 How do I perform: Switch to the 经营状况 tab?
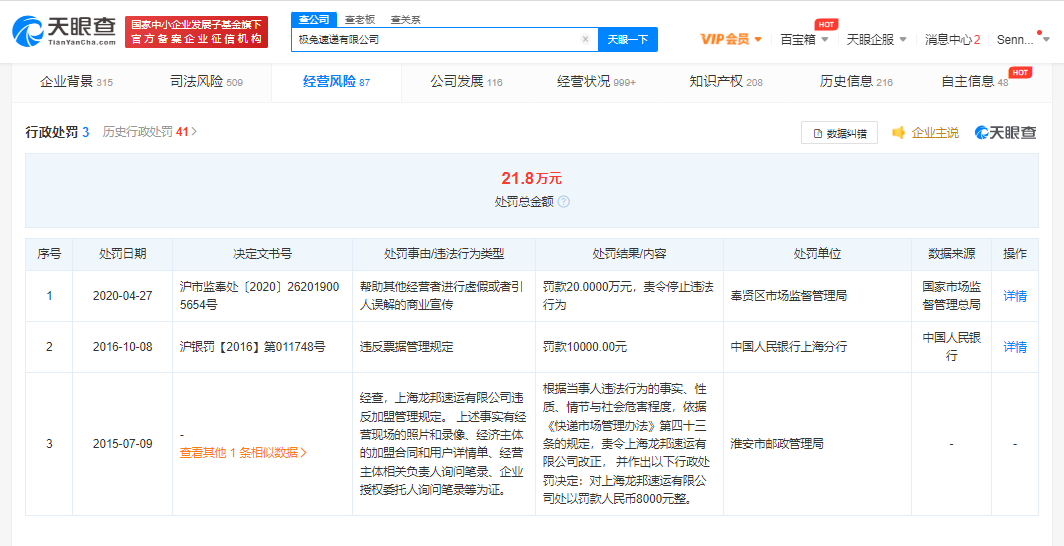pos(596,83)
